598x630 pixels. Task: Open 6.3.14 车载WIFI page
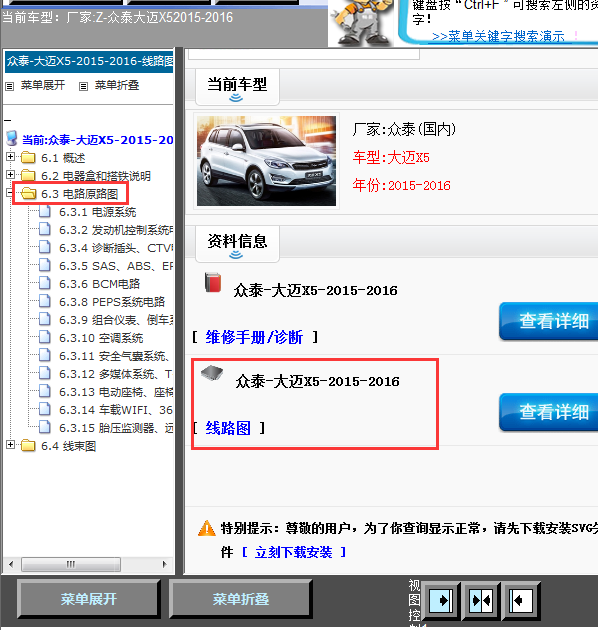tap(116, 410)
